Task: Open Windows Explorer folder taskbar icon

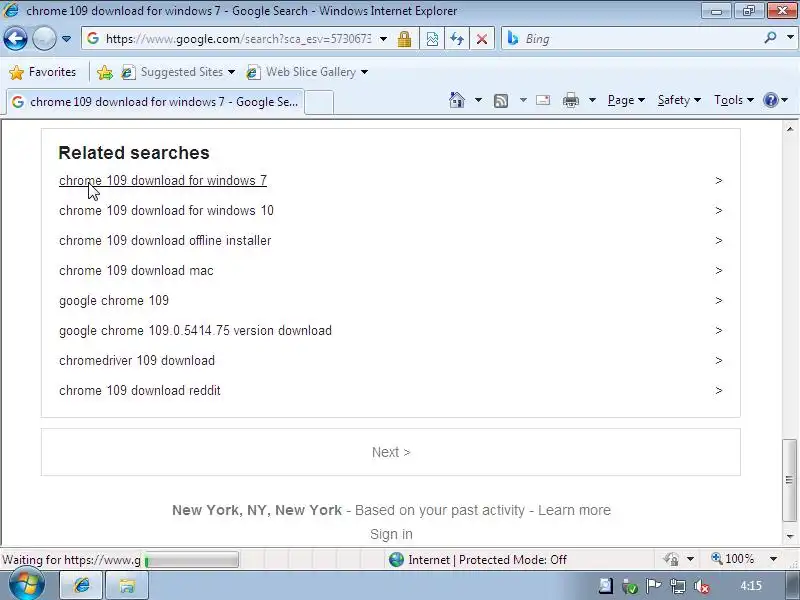Action: (127, 585)
